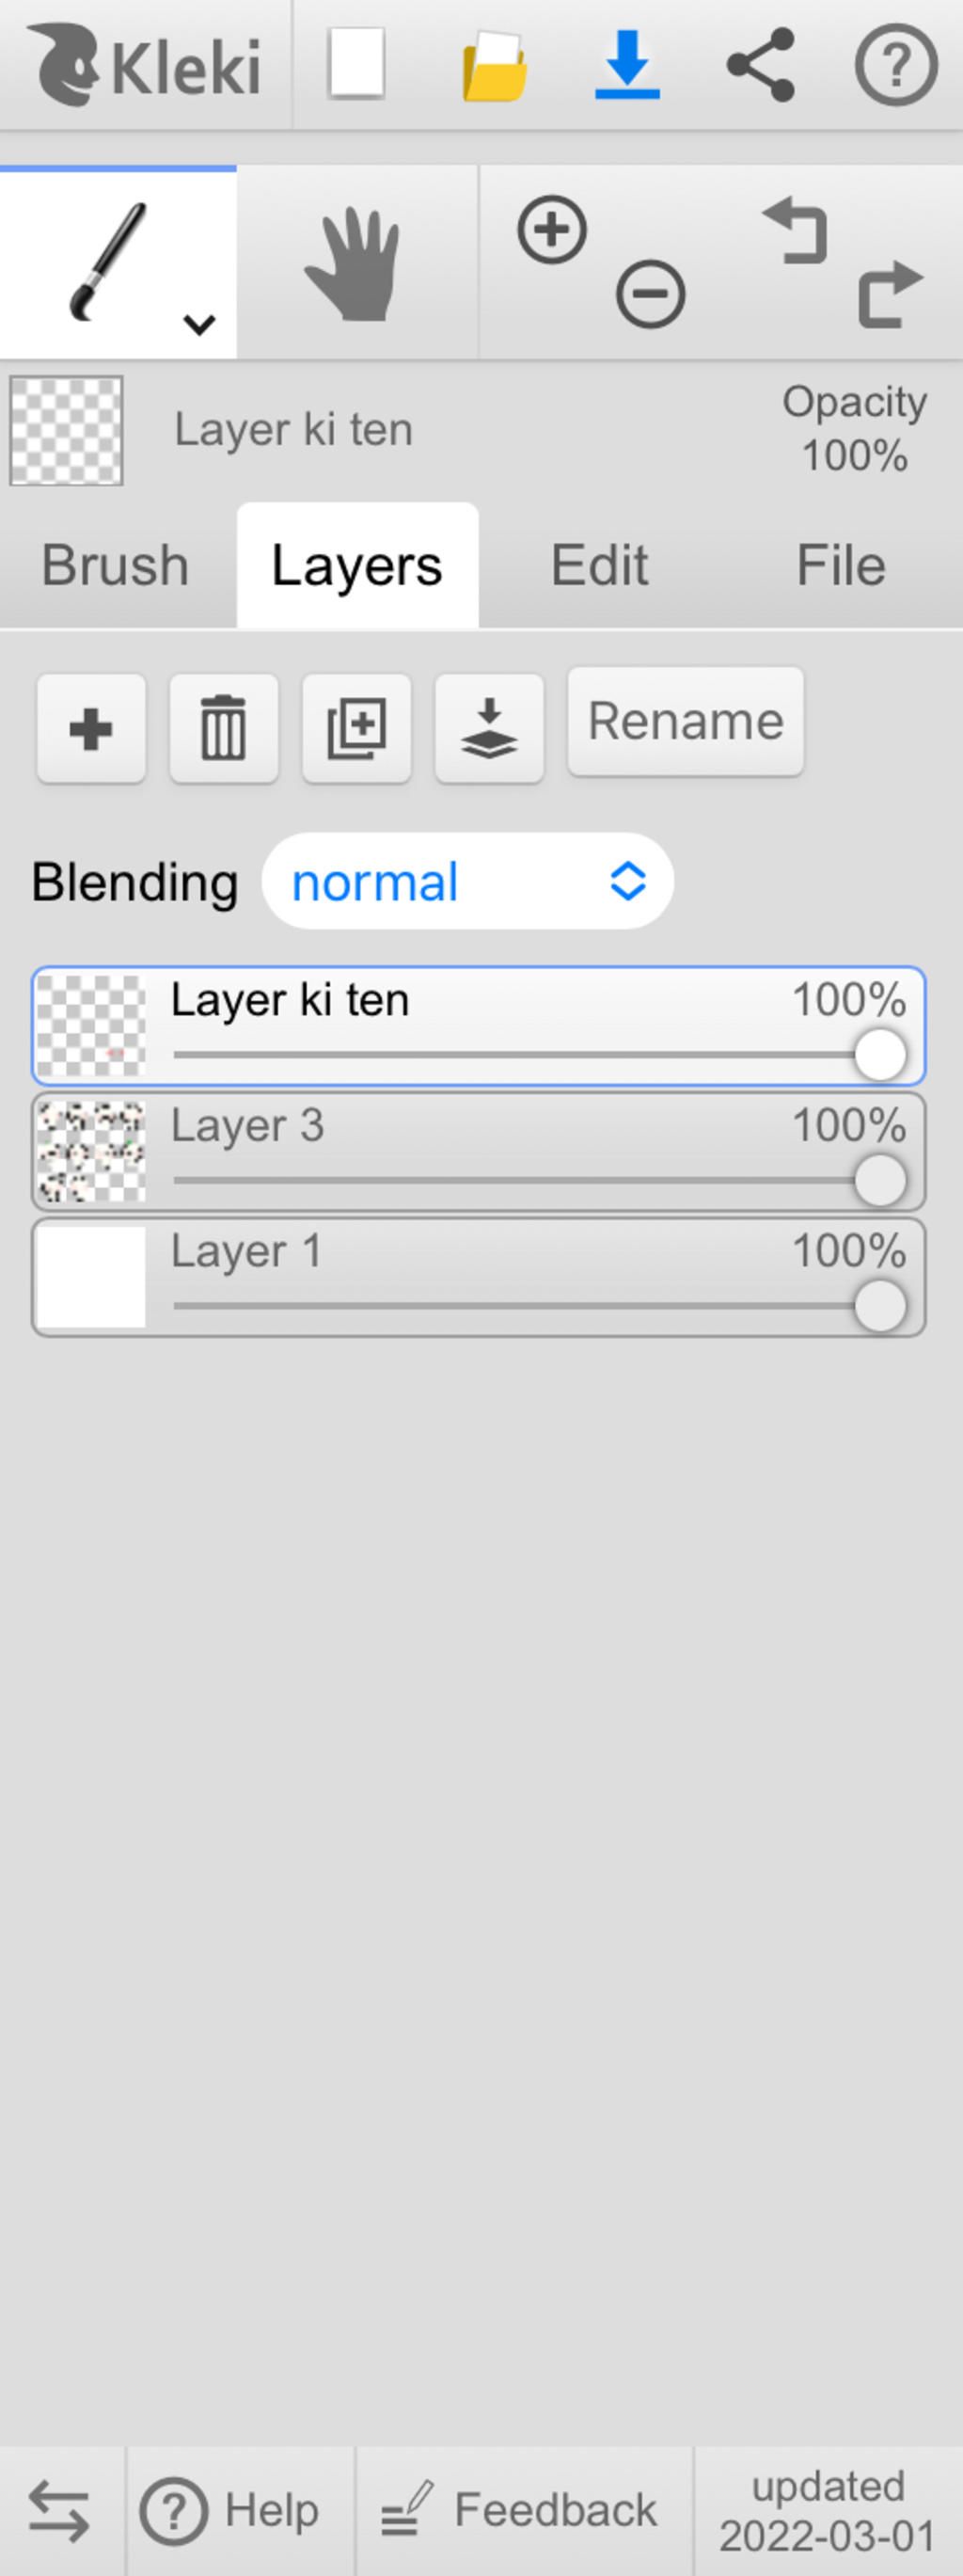This screenshot has width=963, height=2576.
Task: Switch to the Brush tab
Action: pyautogui.click(x=116, y=565)
